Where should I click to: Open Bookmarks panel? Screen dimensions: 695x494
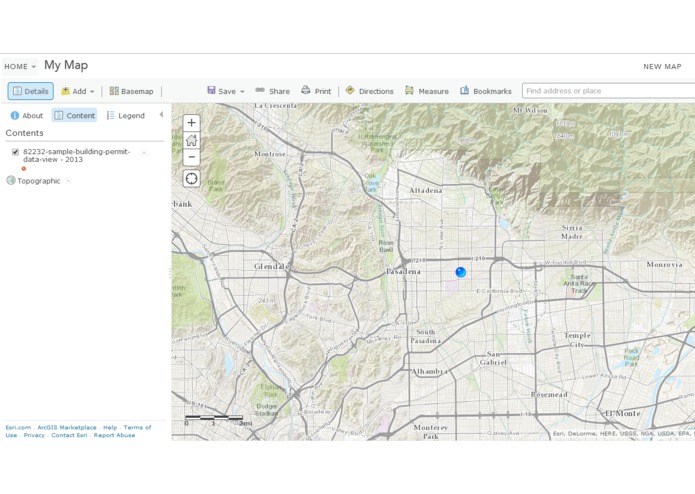(486, 91)
